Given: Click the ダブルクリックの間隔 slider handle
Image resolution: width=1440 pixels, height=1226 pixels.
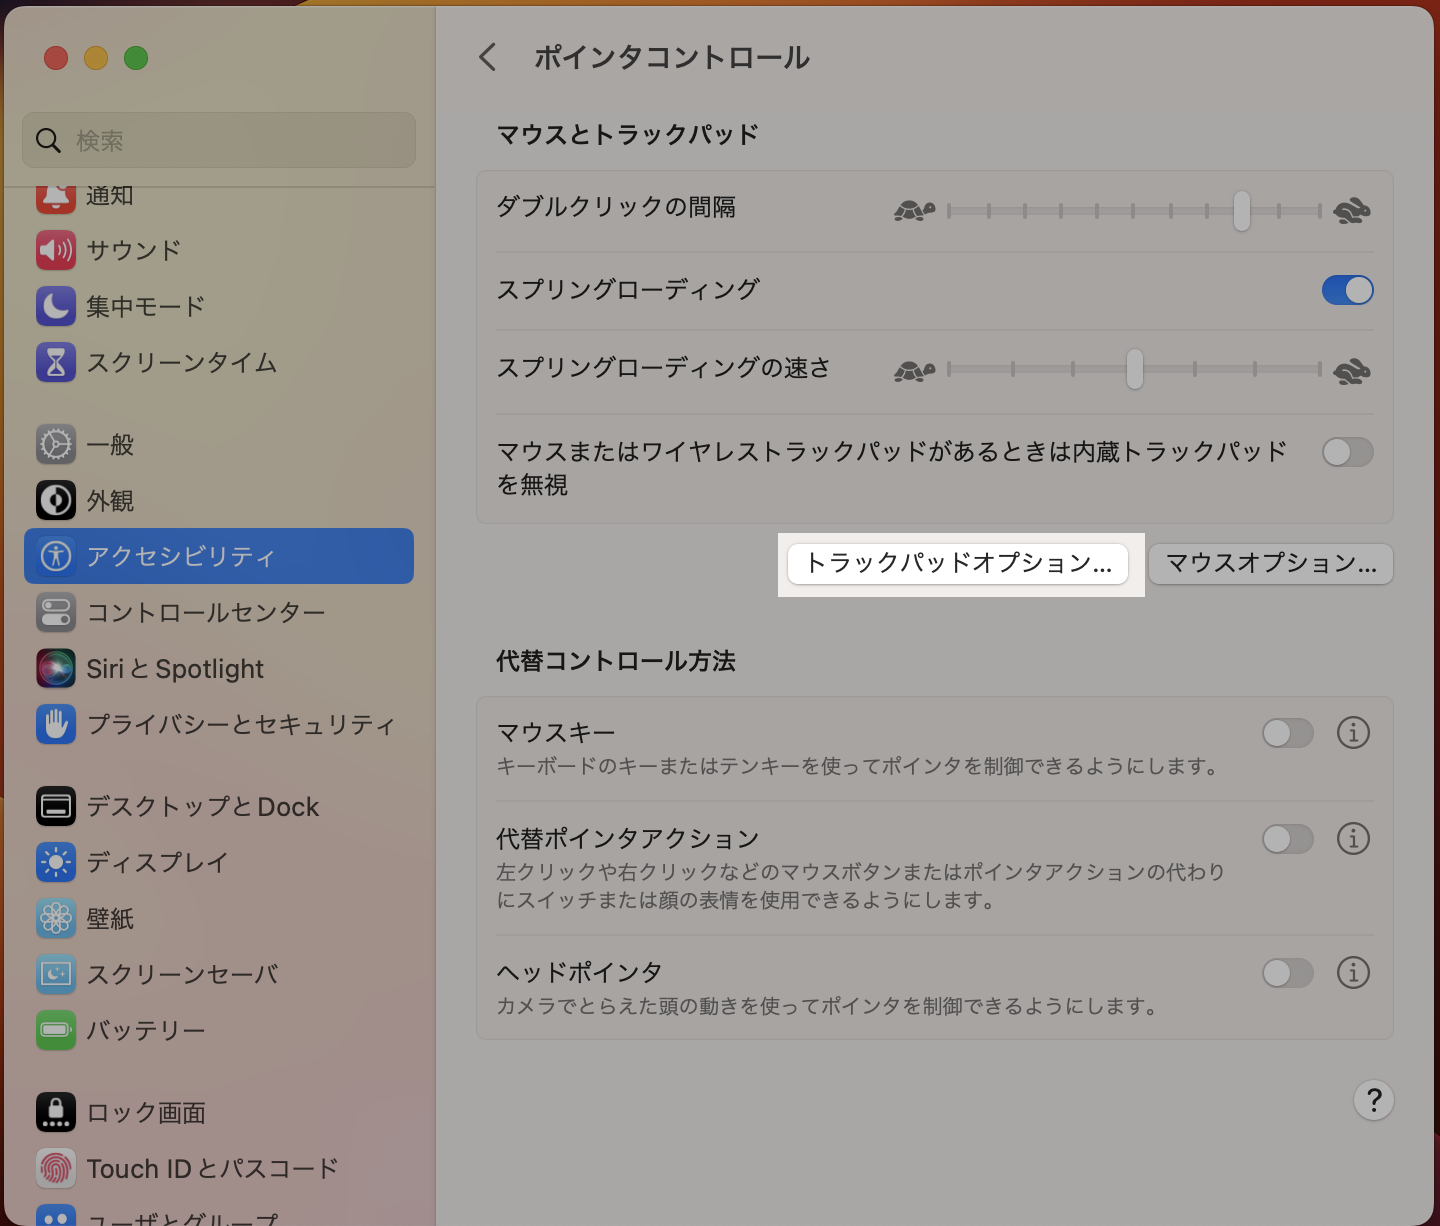Looking at the screenshot, I should tap(1241, 211).
